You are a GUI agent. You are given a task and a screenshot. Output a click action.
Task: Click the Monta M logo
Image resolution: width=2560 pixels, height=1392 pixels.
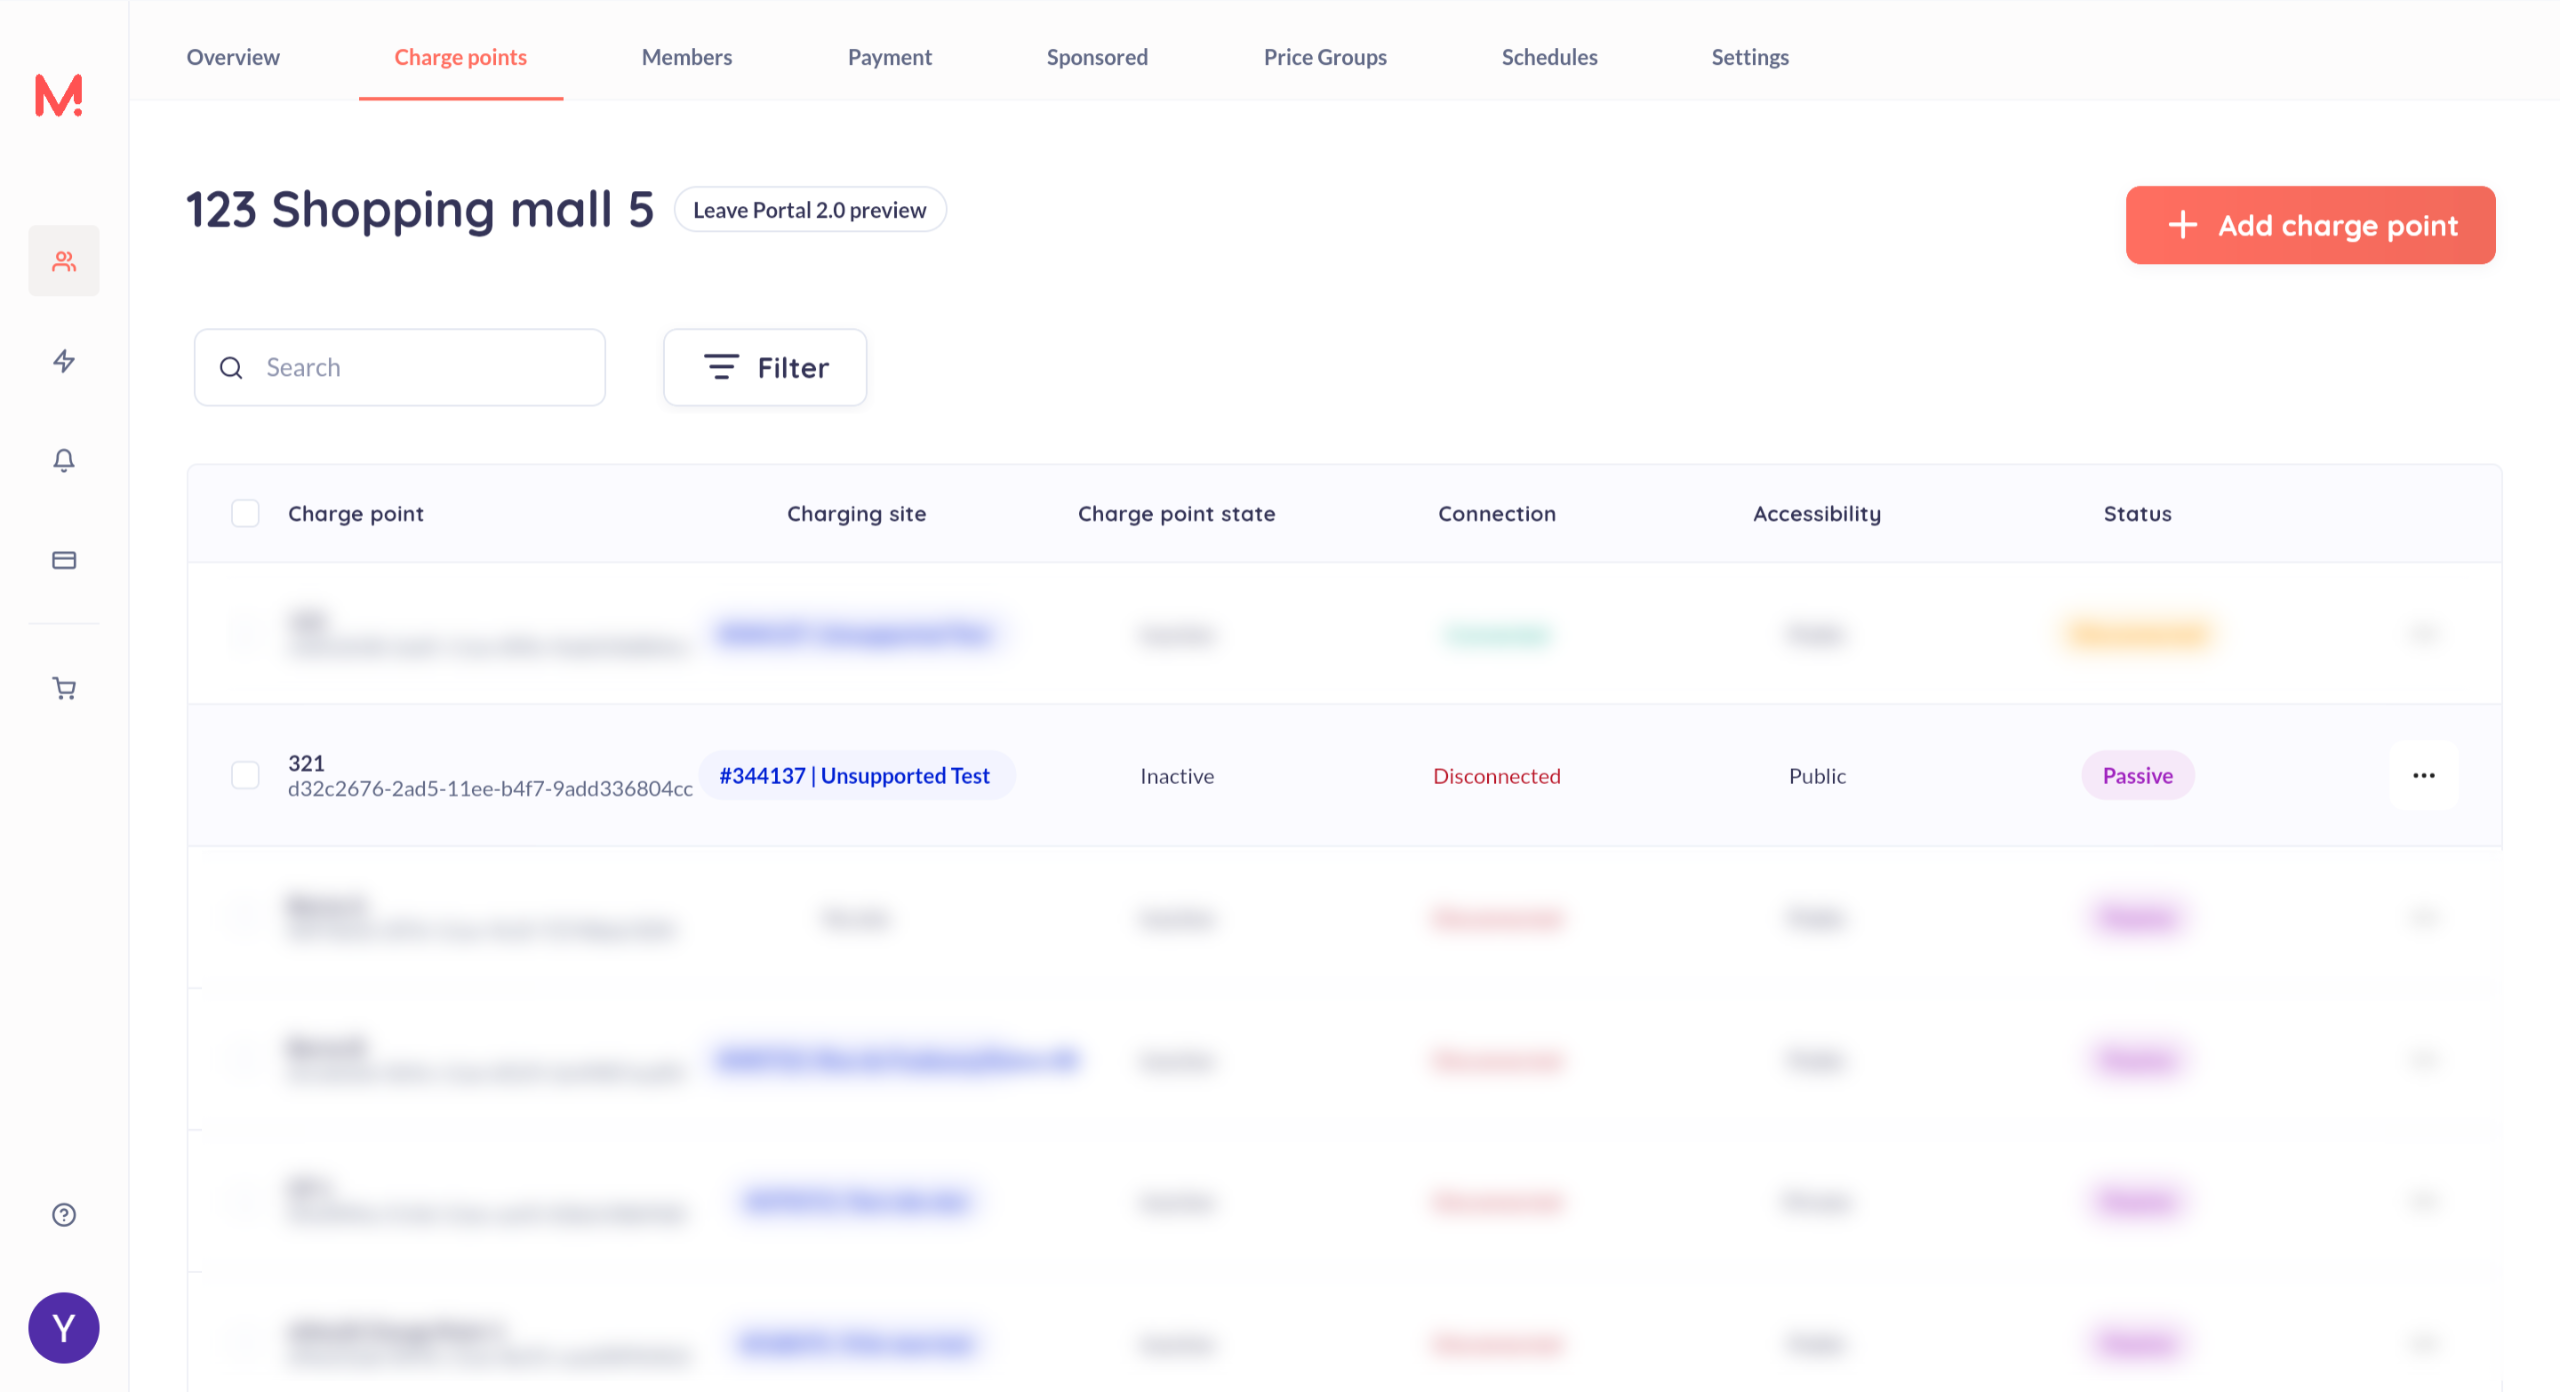point(59,96)
